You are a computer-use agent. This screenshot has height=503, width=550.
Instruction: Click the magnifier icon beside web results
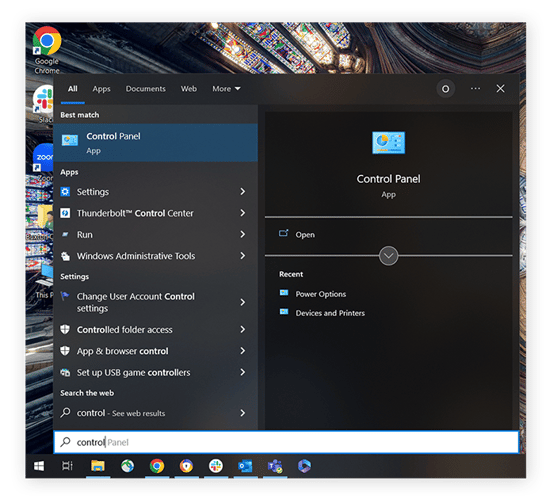(65, 413)
